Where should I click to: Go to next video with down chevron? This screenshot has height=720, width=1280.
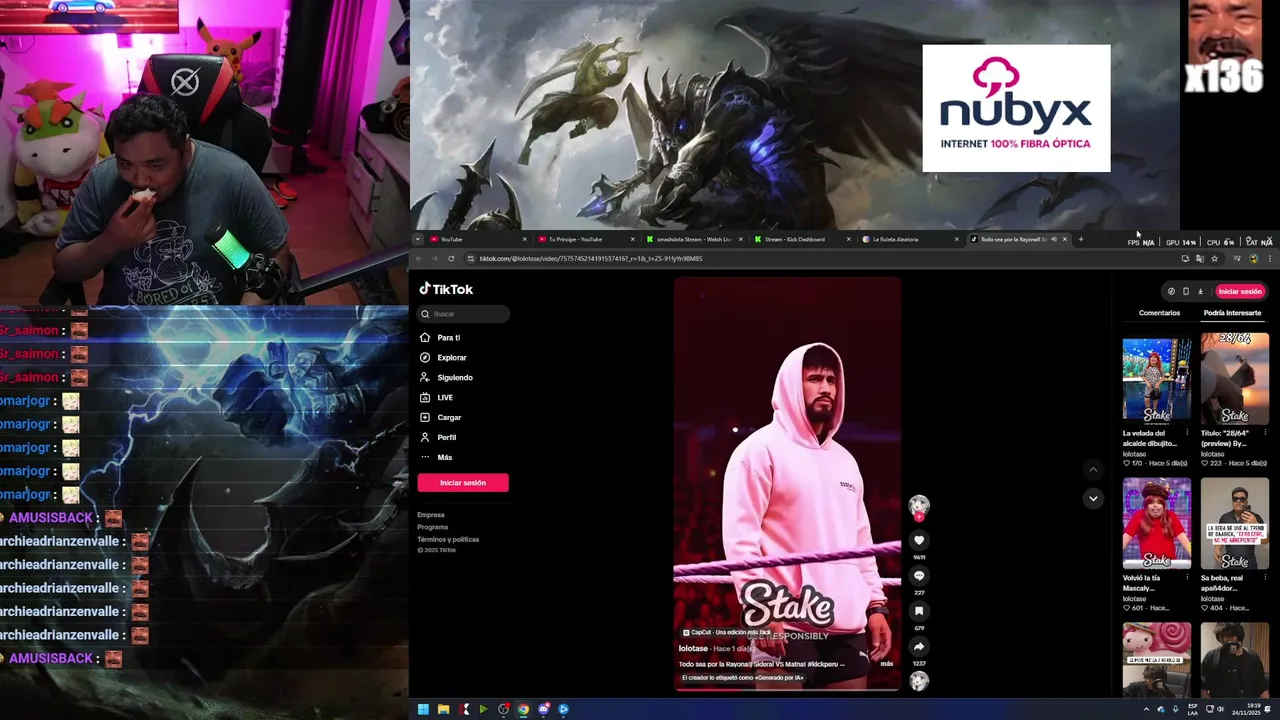coord(1093,498)
